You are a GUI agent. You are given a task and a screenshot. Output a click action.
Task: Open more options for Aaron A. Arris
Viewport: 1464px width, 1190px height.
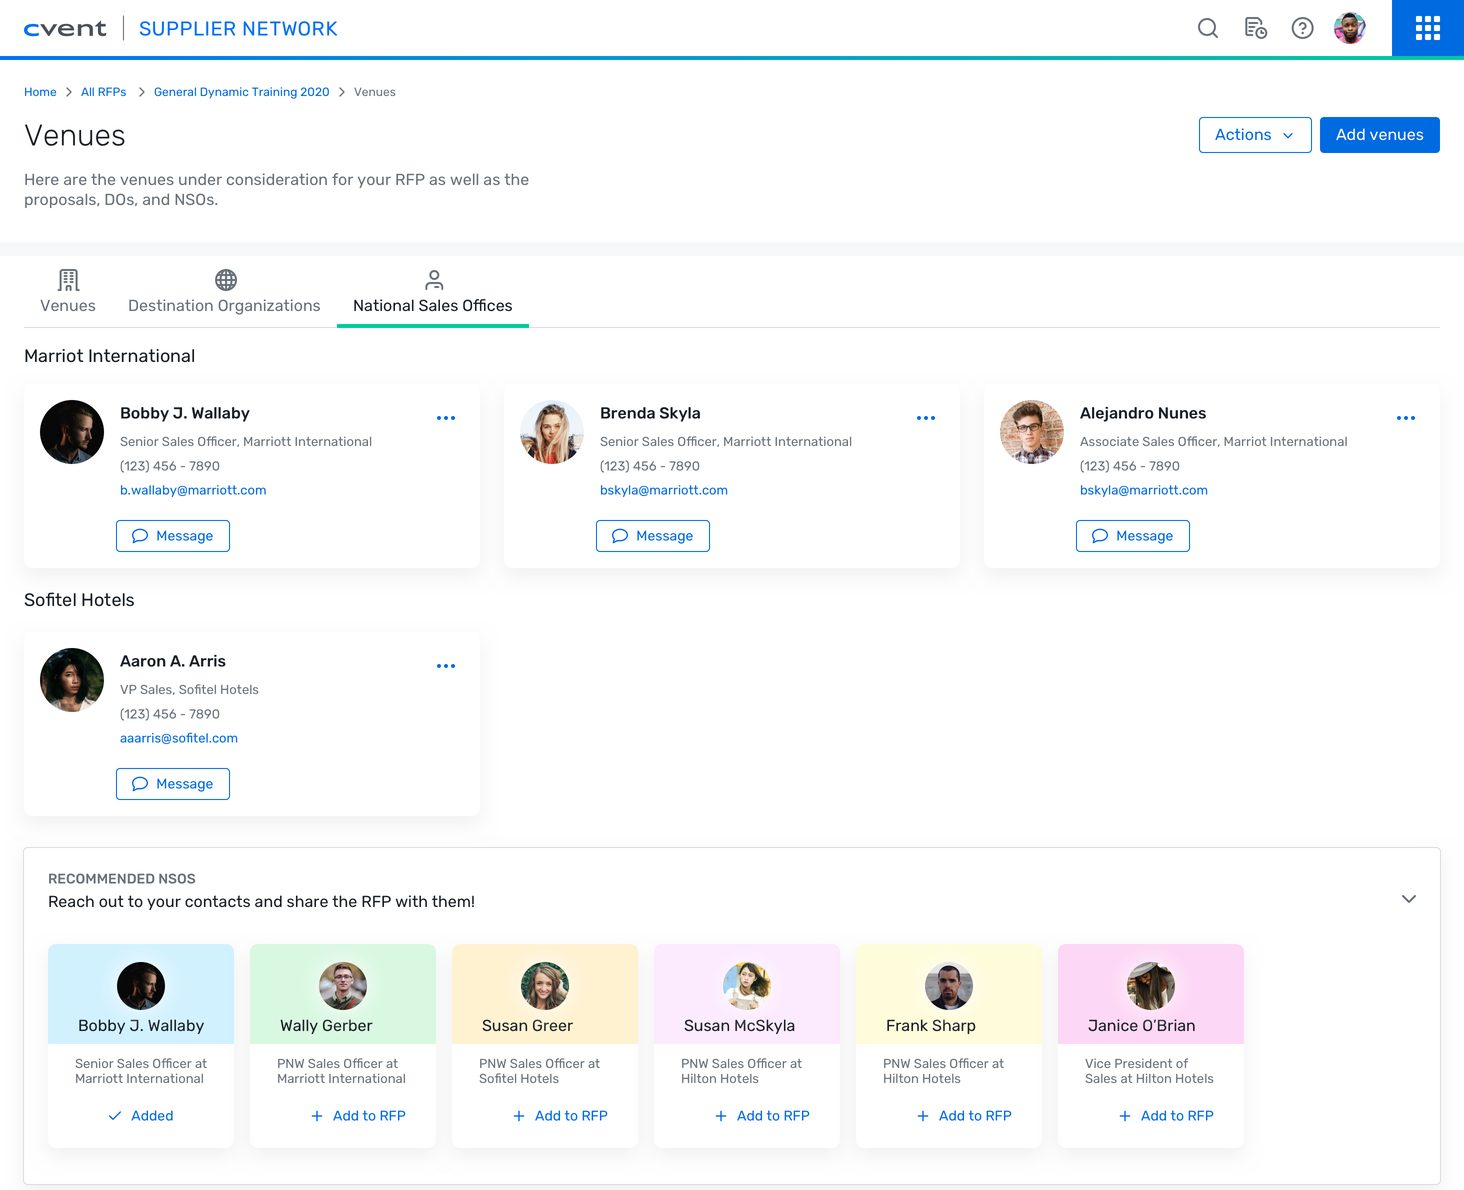[446, 666]
